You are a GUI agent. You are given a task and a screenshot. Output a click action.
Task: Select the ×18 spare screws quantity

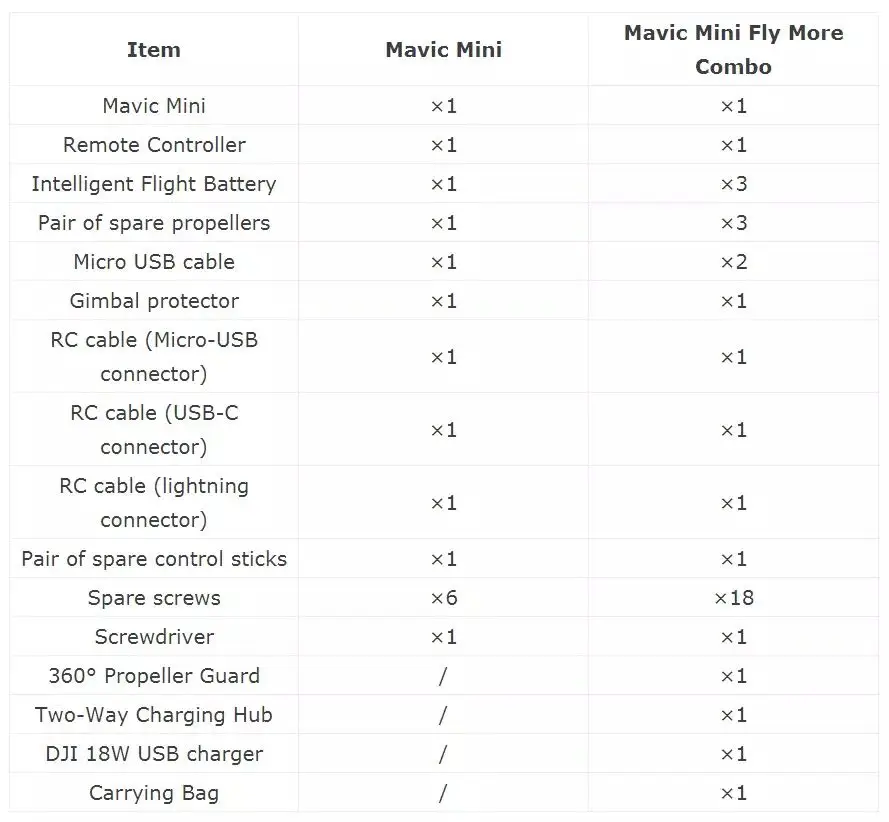(733, 598)
